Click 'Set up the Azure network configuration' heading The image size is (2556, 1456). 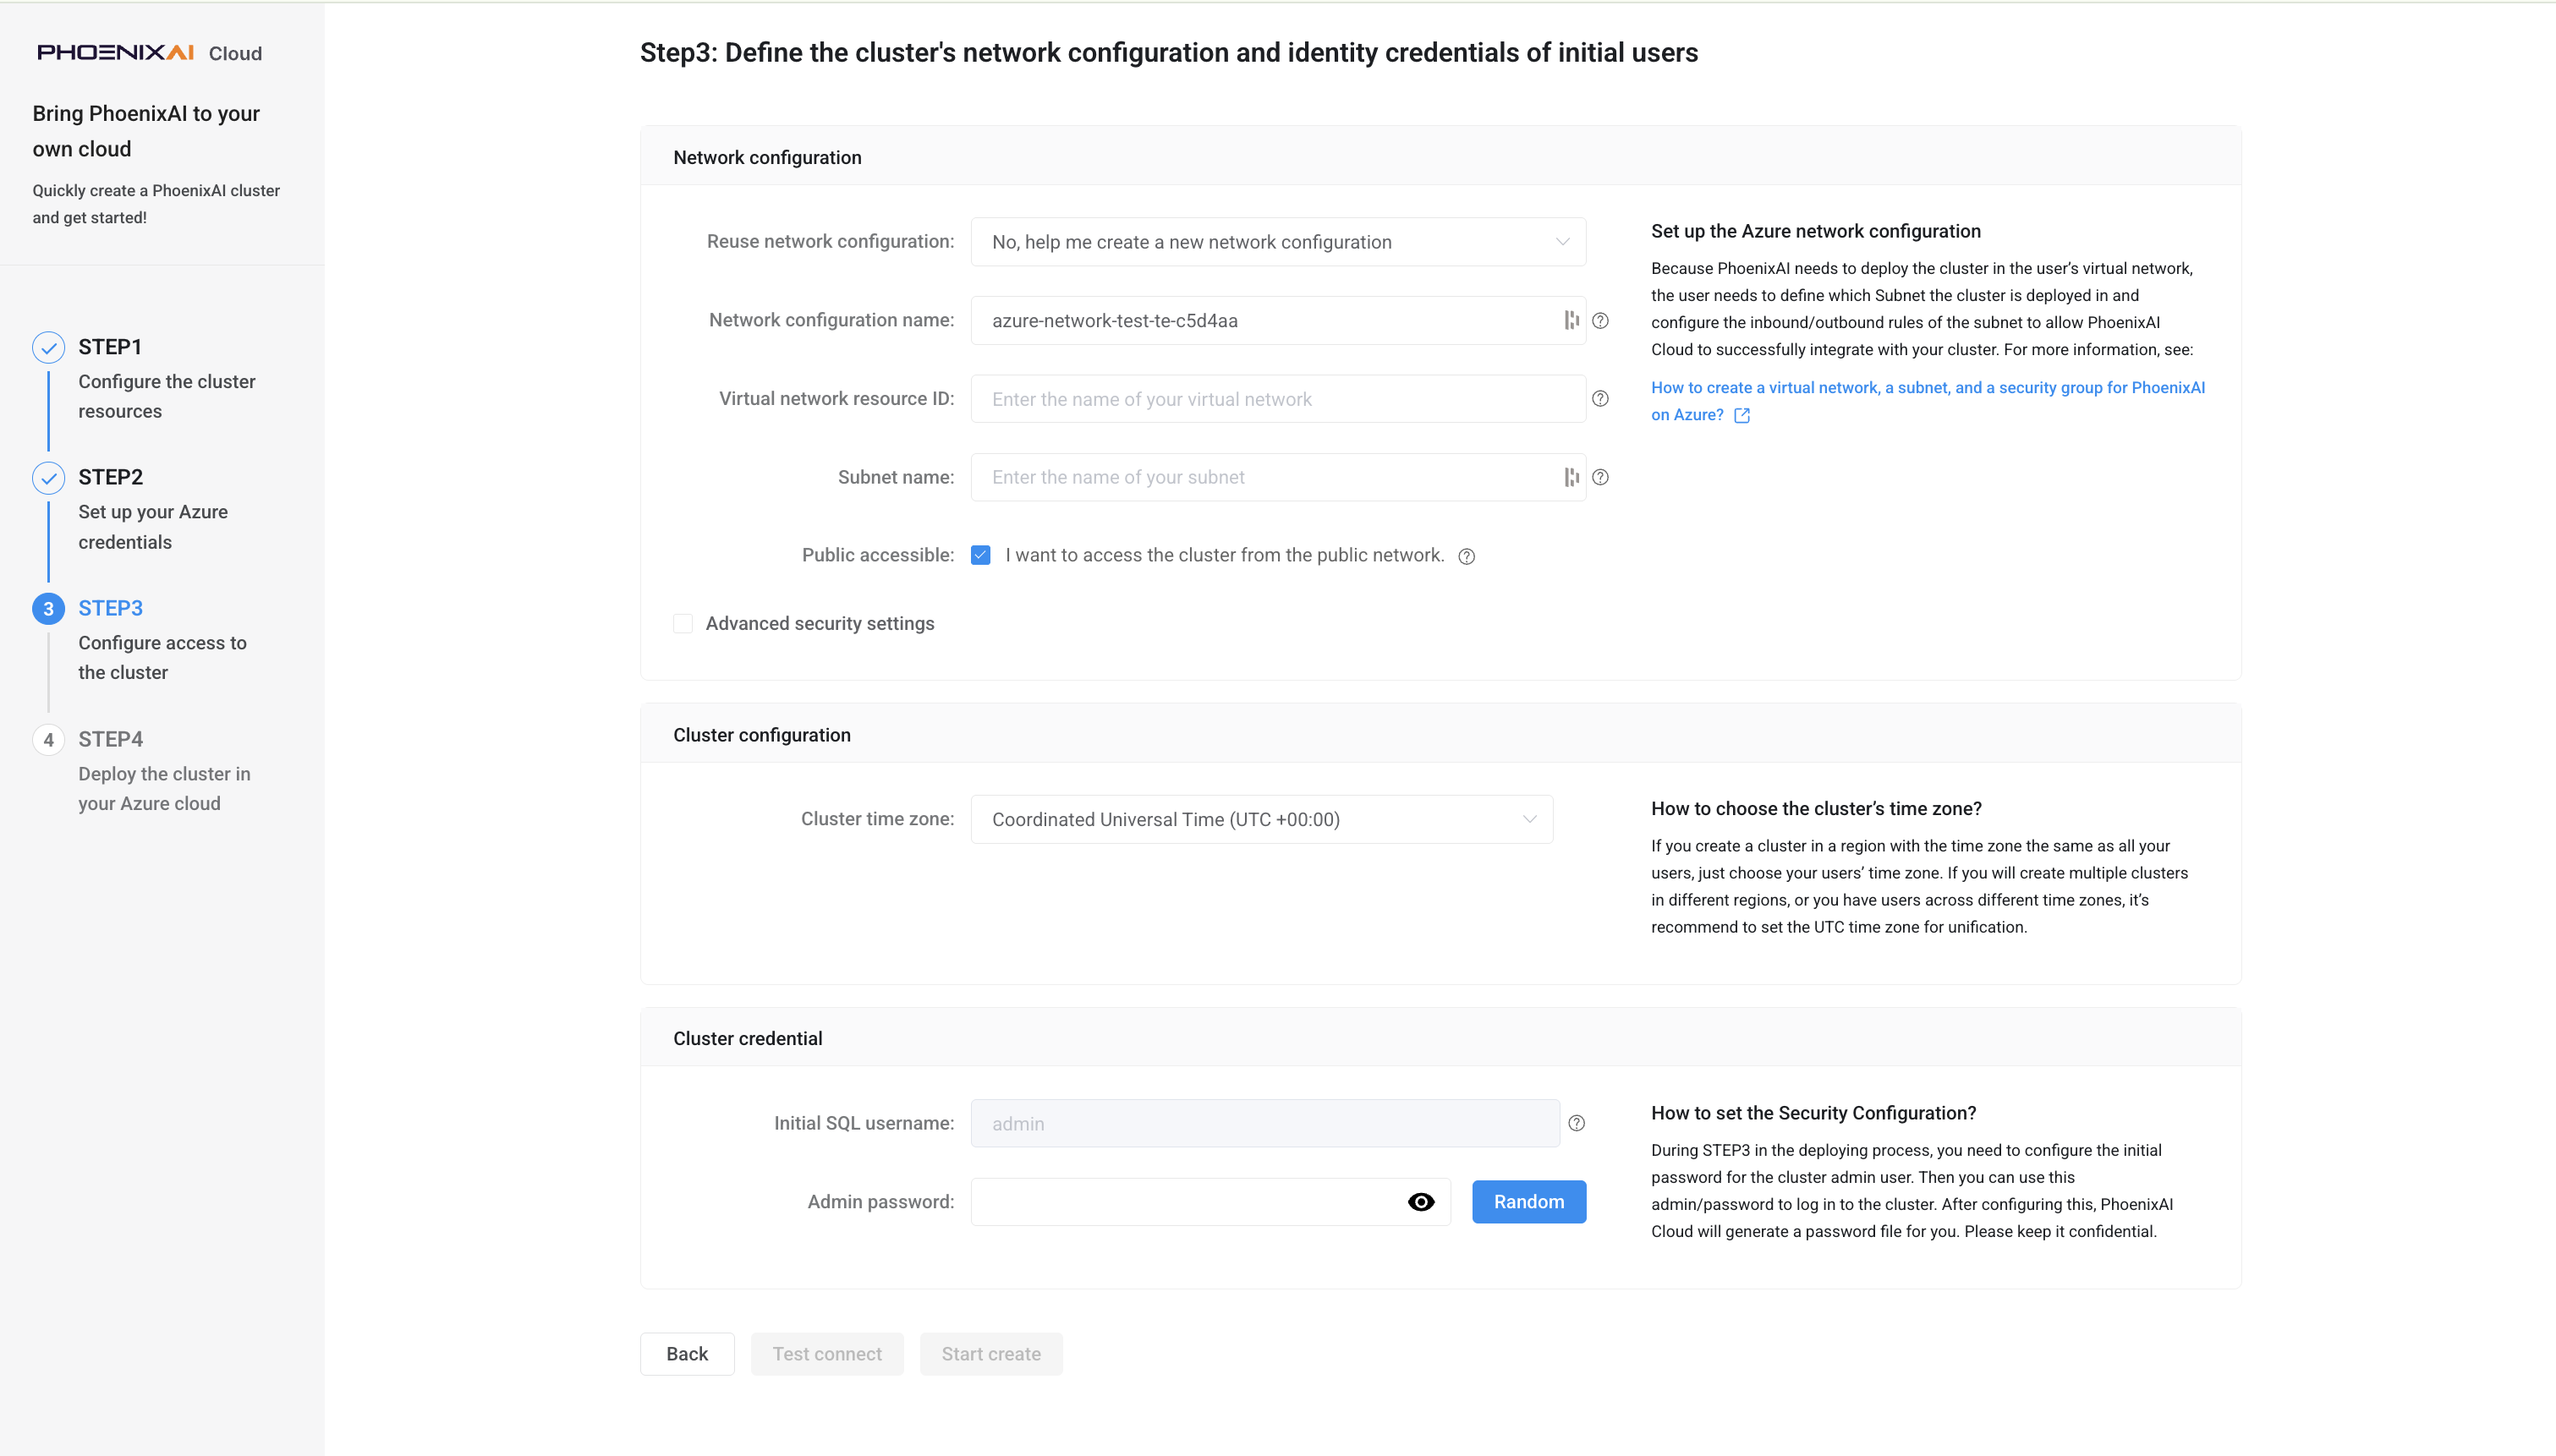(x=1816, y=231)
